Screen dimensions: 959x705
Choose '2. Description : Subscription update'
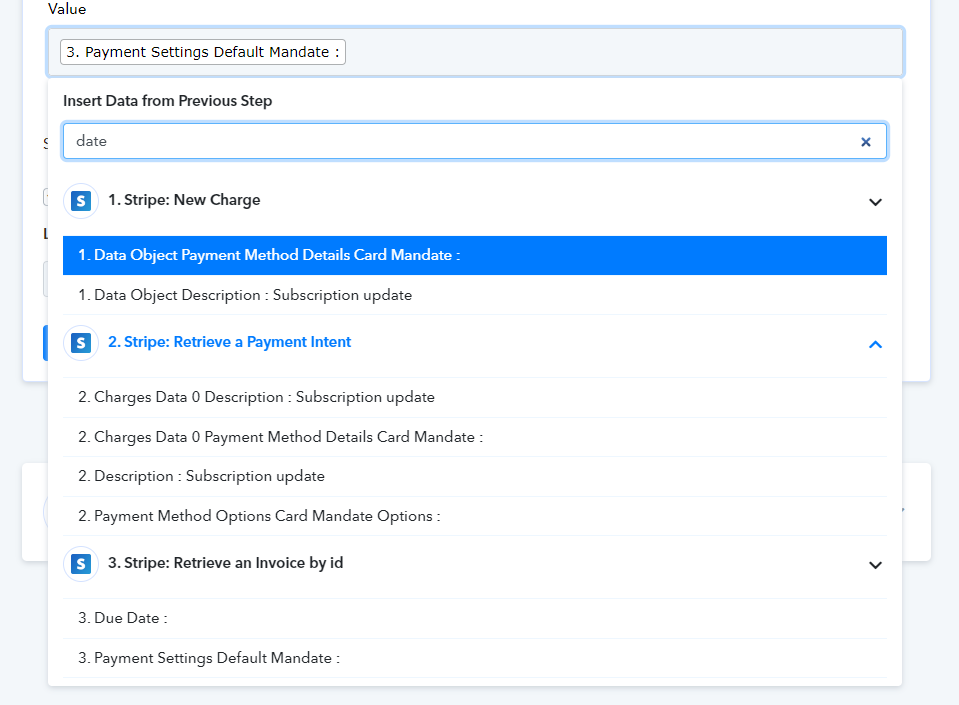pos(475,476)
